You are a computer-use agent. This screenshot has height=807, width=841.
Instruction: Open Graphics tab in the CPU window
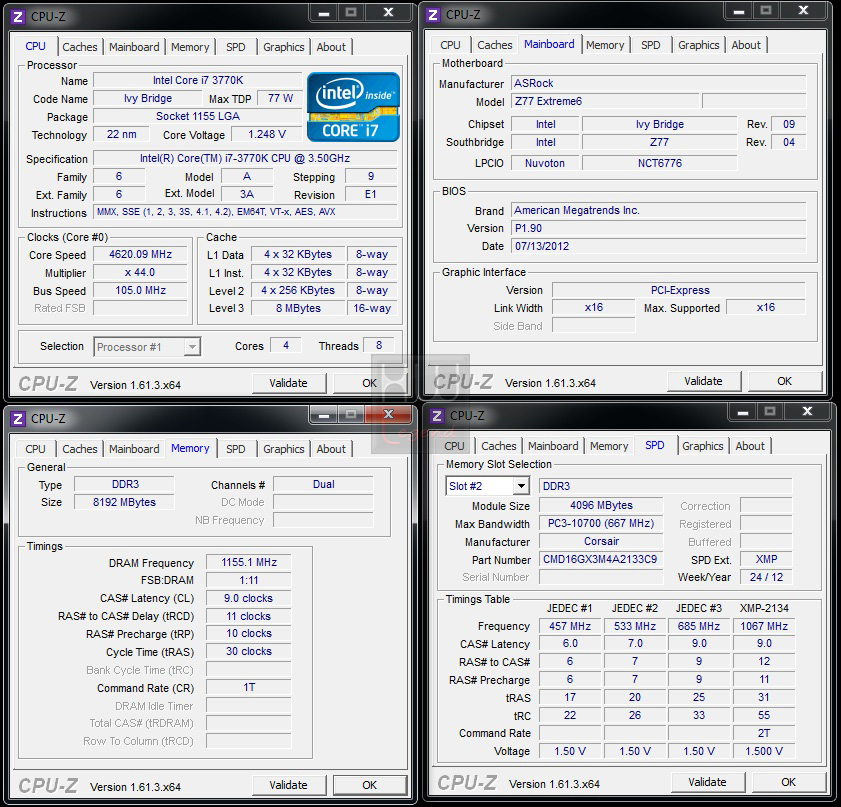click(x=284, y=47)
